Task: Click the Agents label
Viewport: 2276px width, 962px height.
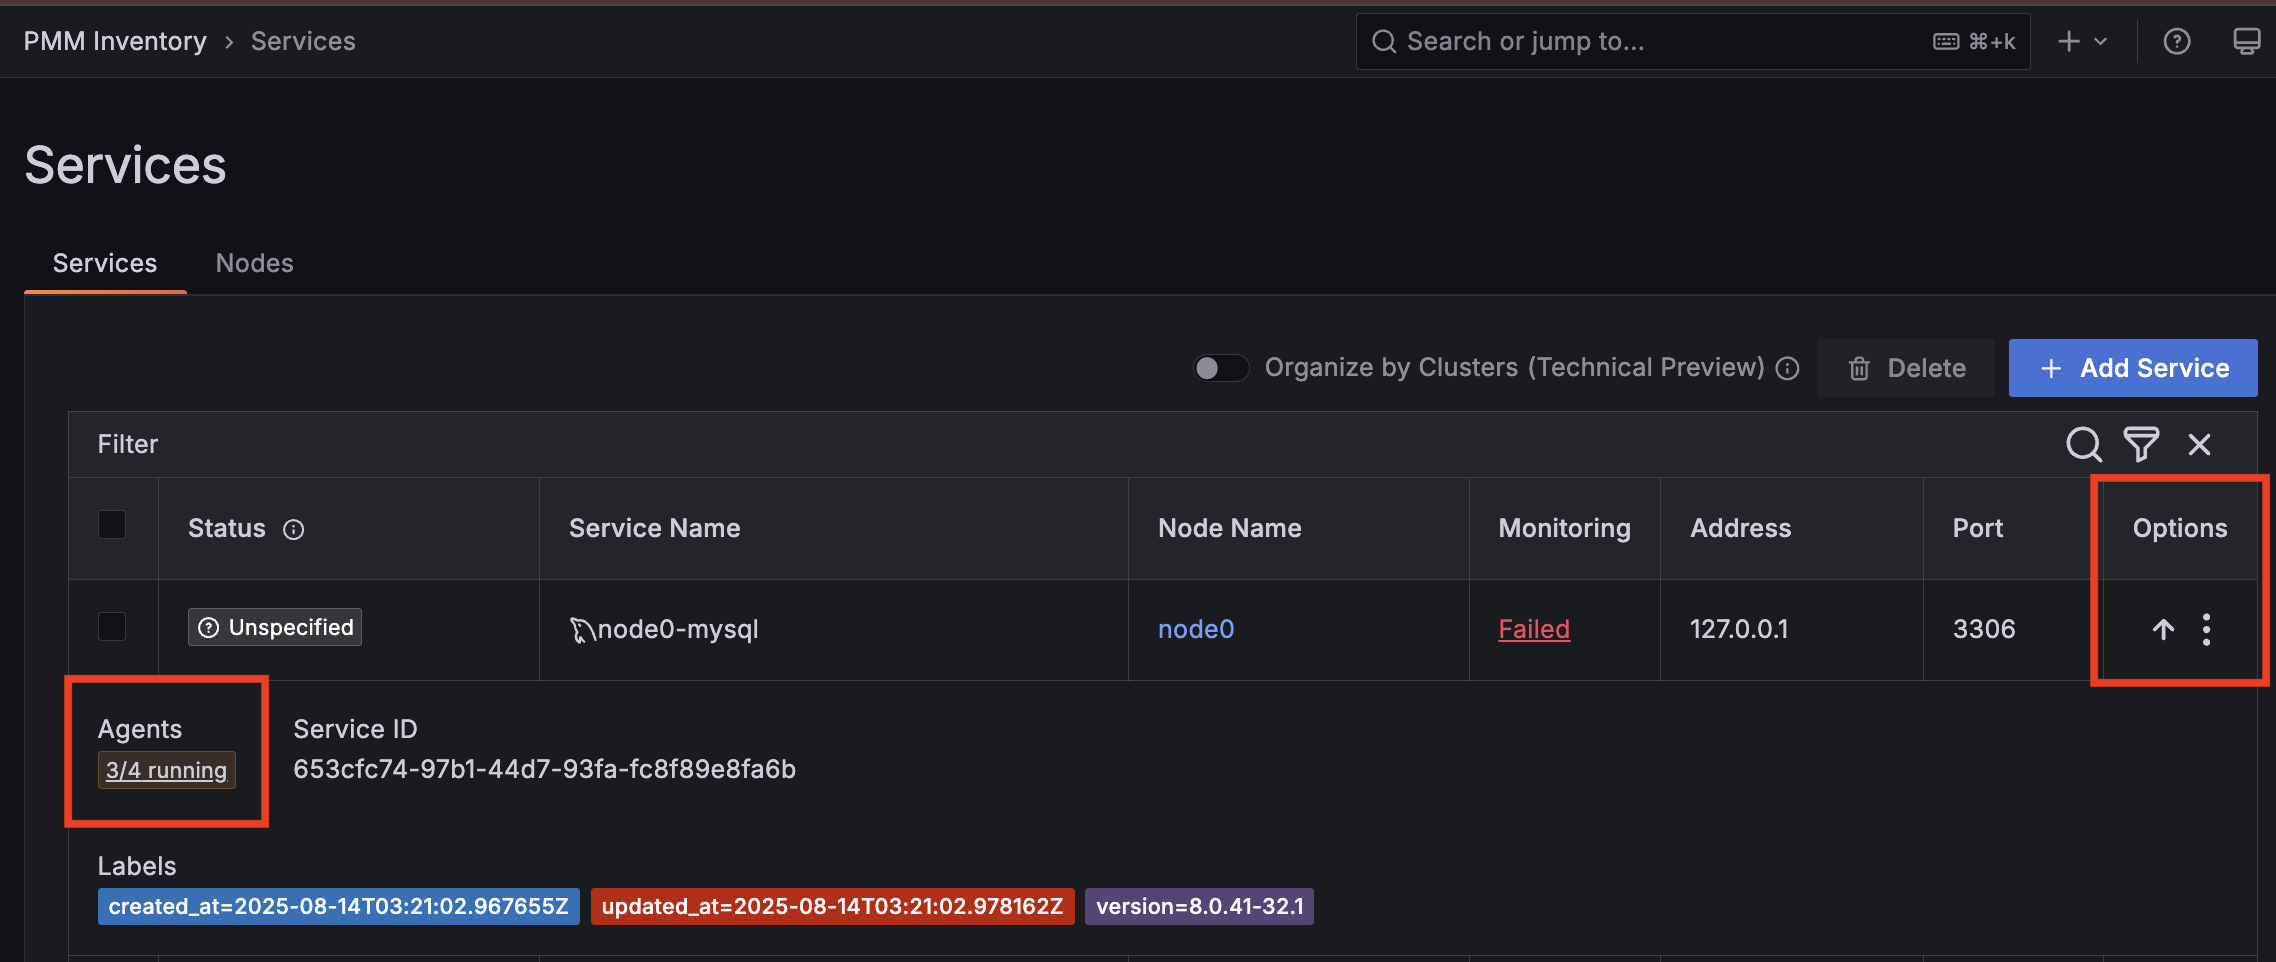Action: click(x=140, y=729)
